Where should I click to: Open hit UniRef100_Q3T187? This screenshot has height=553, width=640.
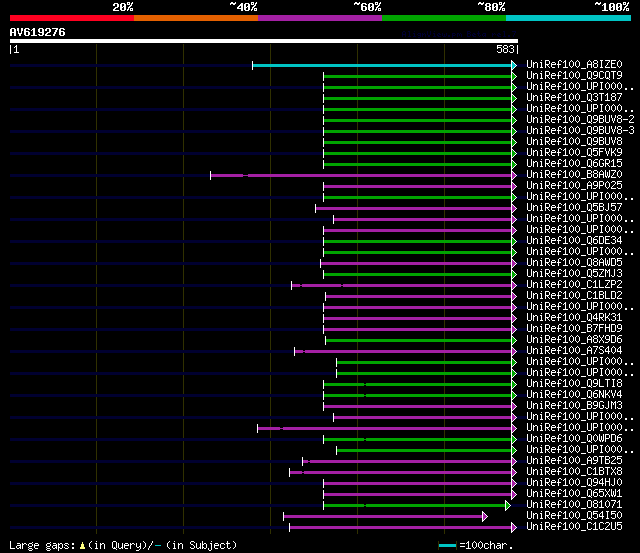pyautogui.click(x=574, y=98)
